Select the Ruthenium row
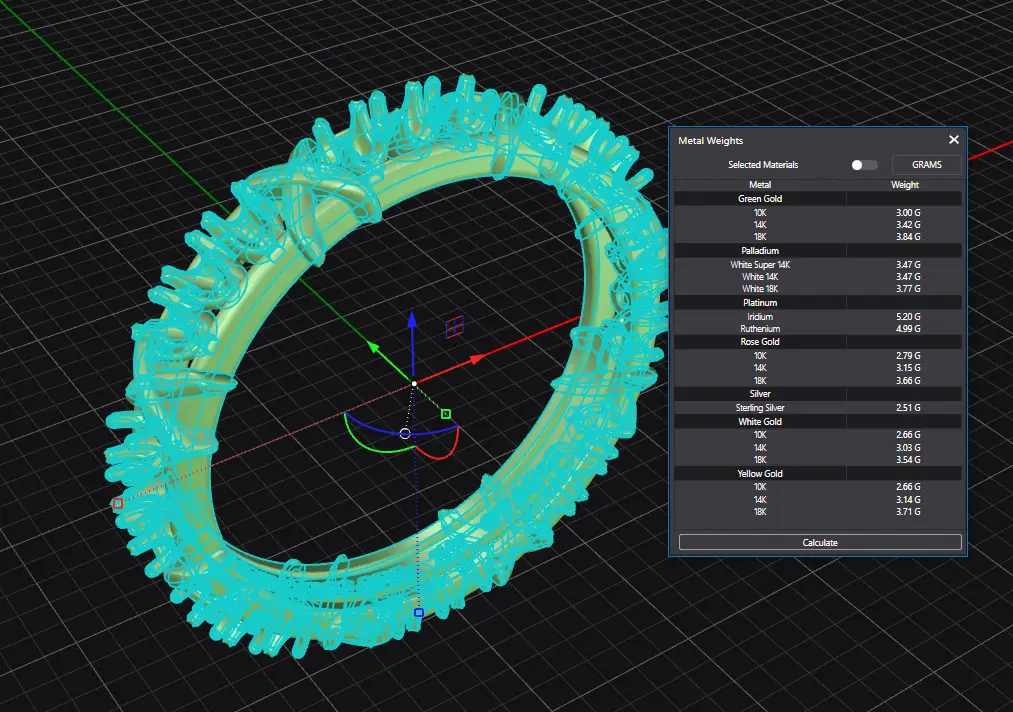Screen dimensions: 1013x712 click(x=818, y=329)
